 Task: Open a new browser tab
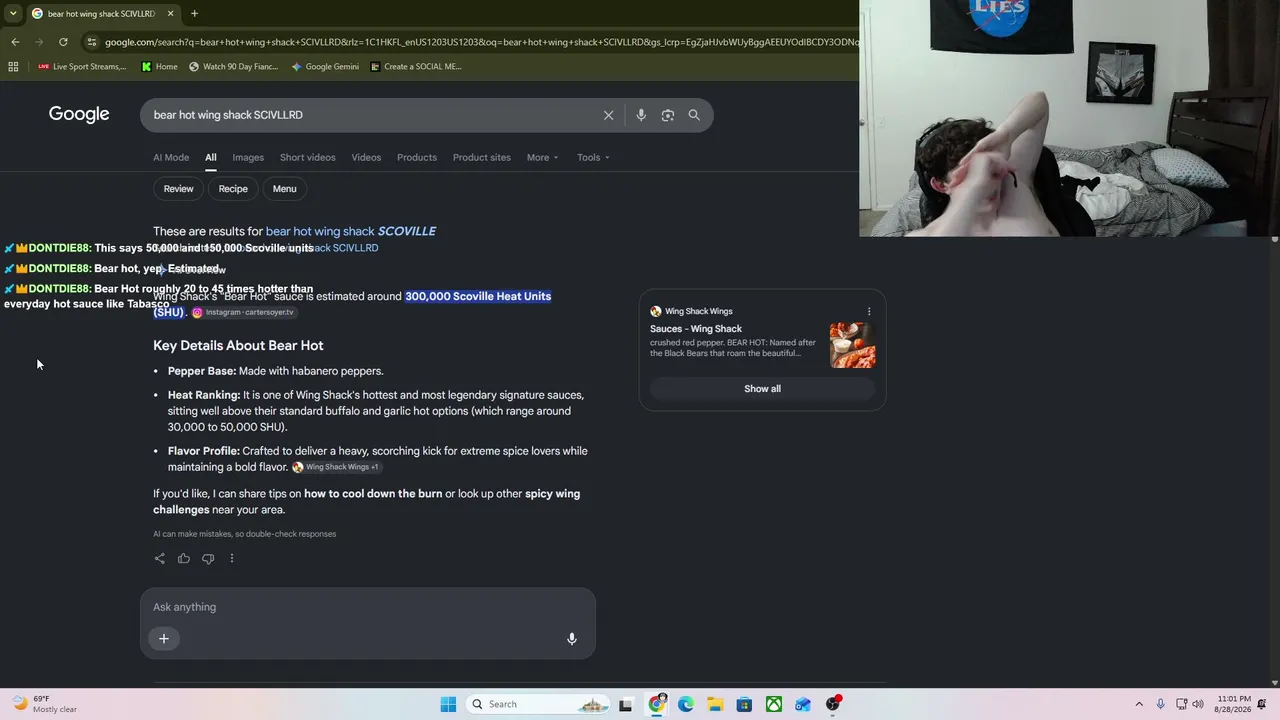click(x=194, y=14)
